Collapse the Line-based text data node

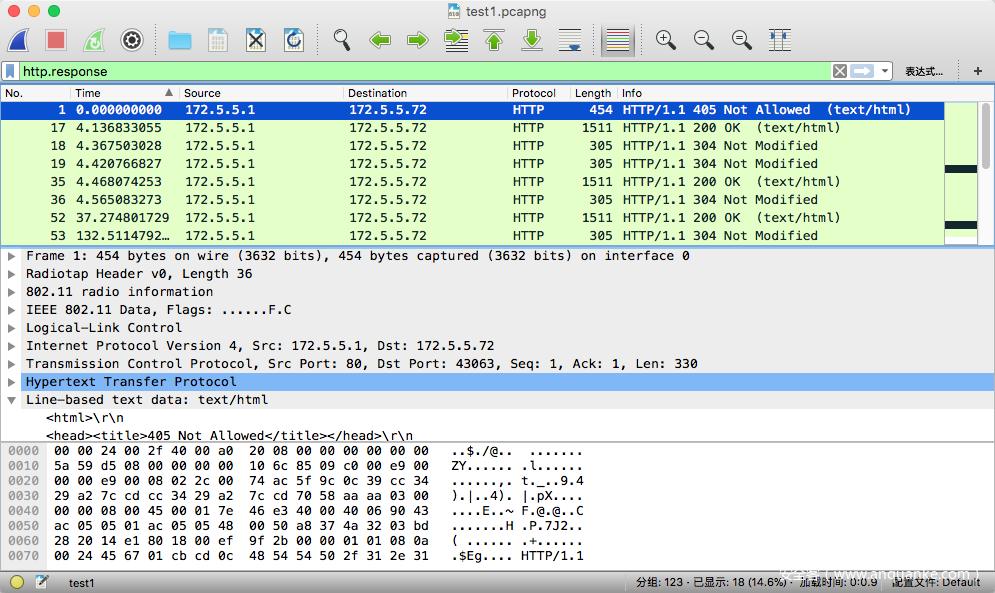click(12, 400)
